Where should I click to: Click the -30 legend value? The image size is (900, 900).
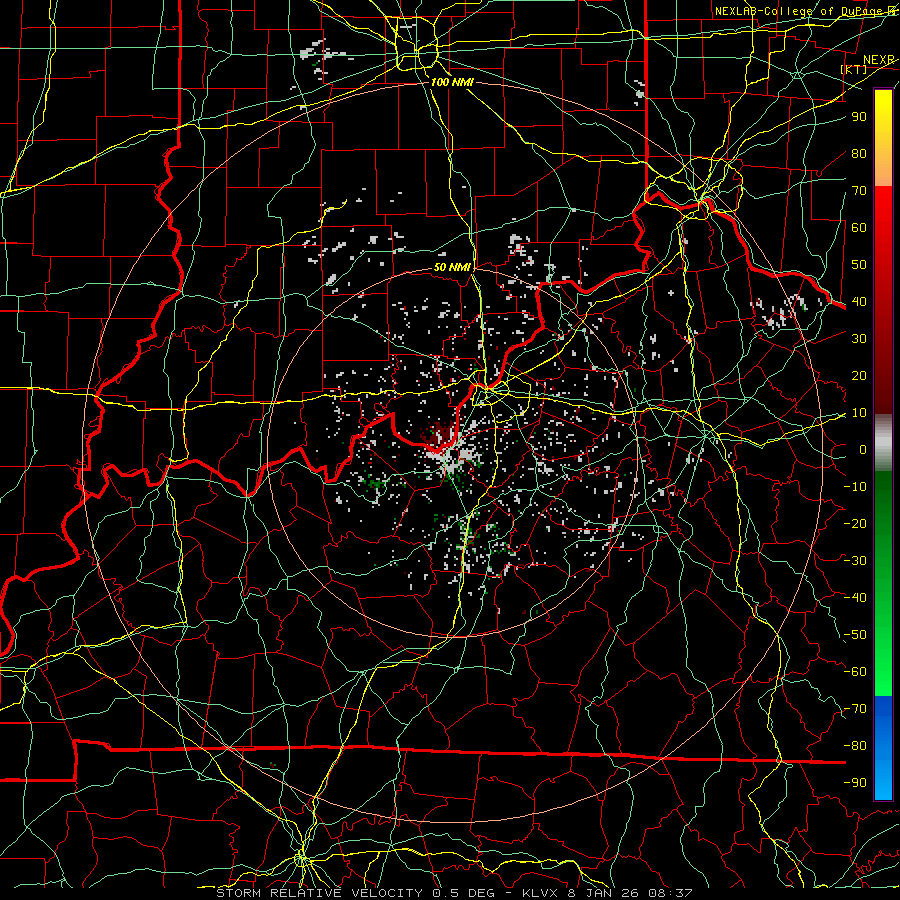pyautogui.click(x=855, y=561)
